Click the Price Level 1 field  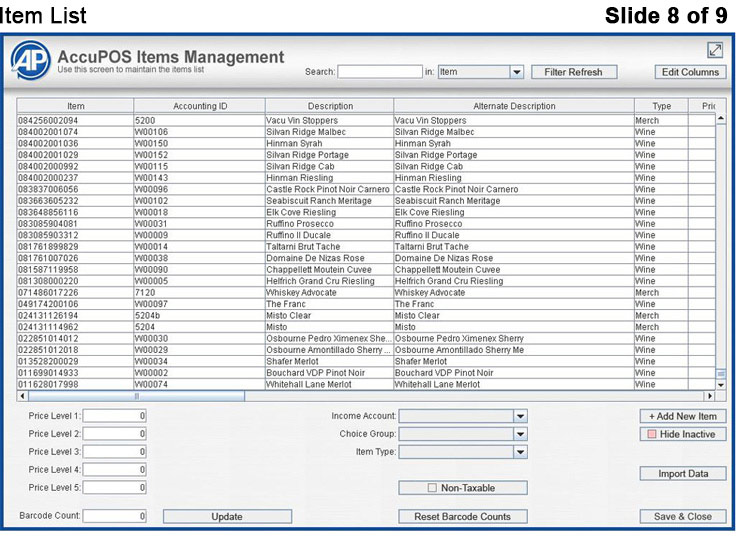point(115,416)
